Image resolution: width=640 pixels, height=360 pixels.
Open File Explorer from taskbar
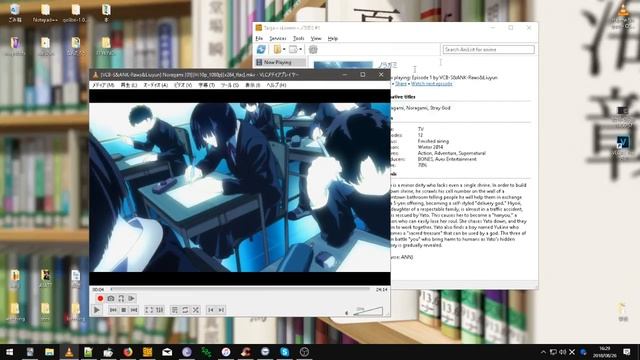(49, 352)
